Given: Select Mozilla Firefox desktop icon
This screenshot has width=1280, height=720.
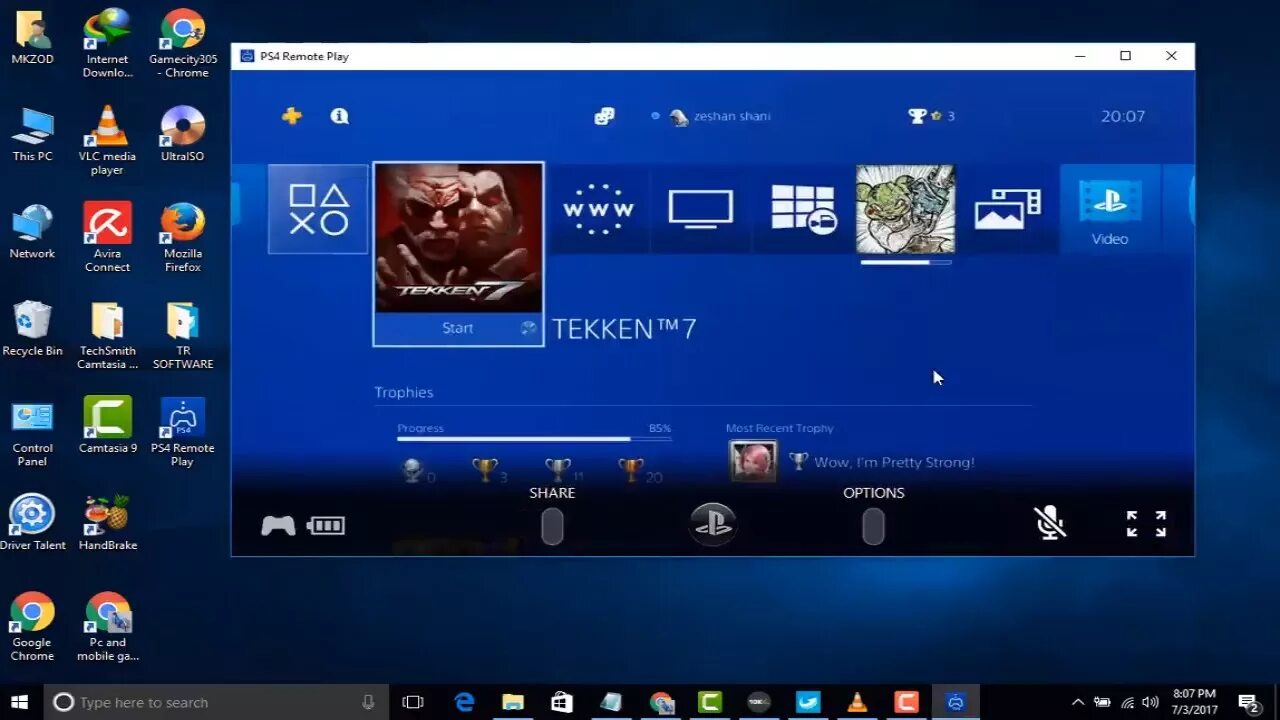Looking at the screenshot, I should coord(182,238).
